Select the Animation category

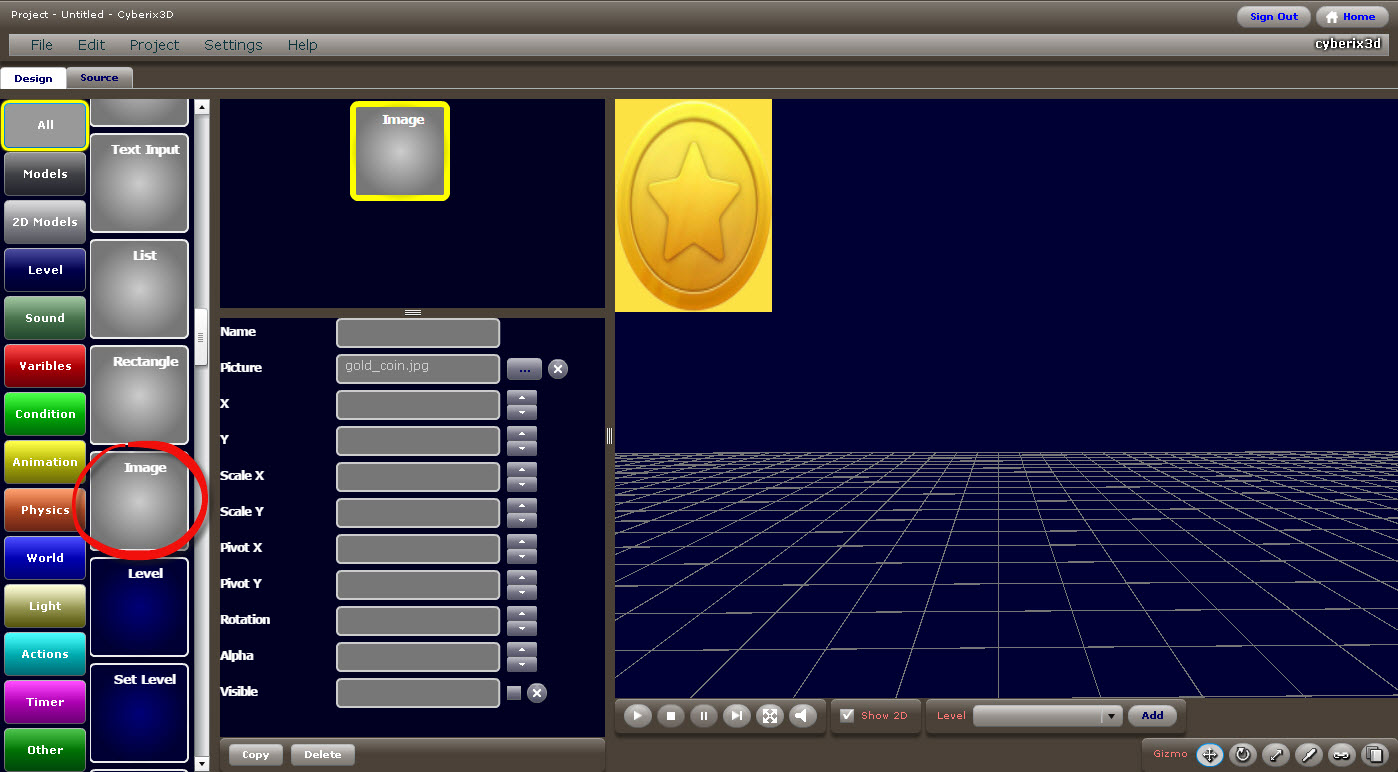click(45, 462)
